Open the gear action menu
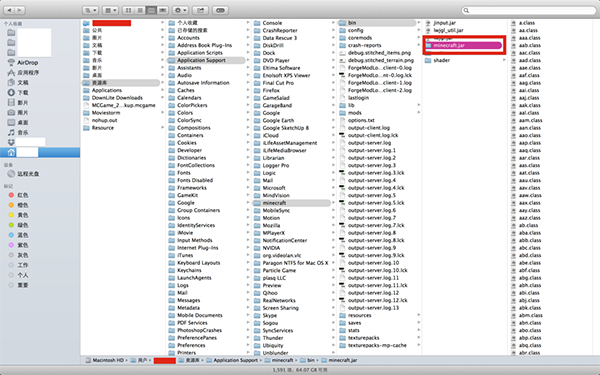Viewport: 600px width, 375px height. 180,10
